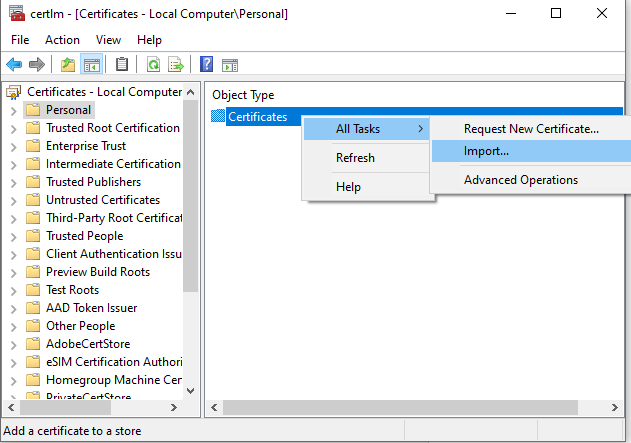Screen dimensions: 631x443
Task: Click tree pane horizontal scroll right arrow
Action: click(173, 408)
